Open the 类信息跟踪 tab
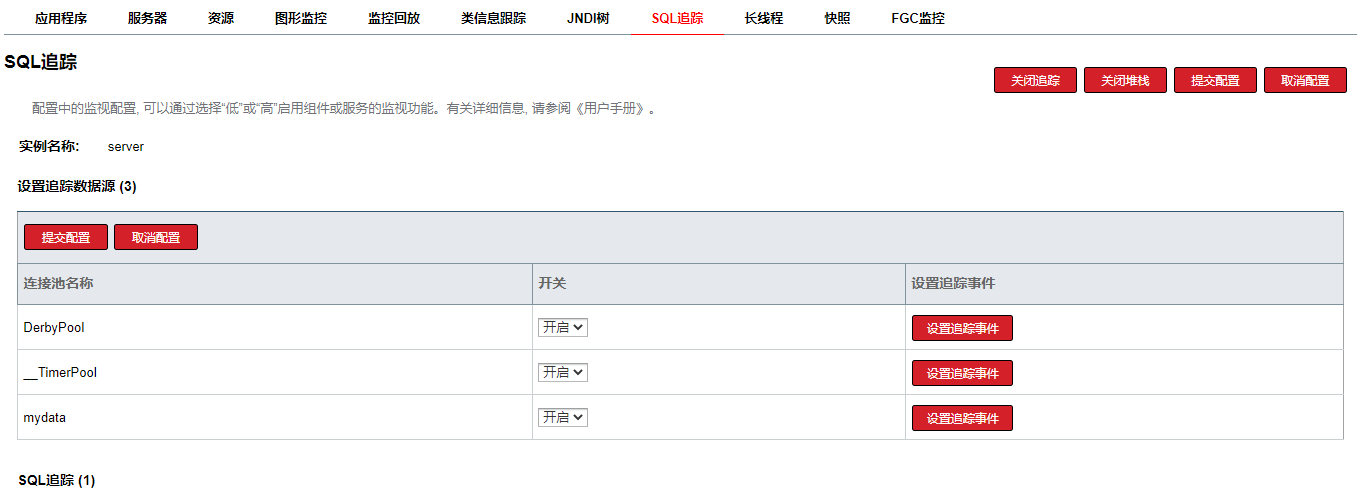This screenshot has height=489, width=1357. 494,18
